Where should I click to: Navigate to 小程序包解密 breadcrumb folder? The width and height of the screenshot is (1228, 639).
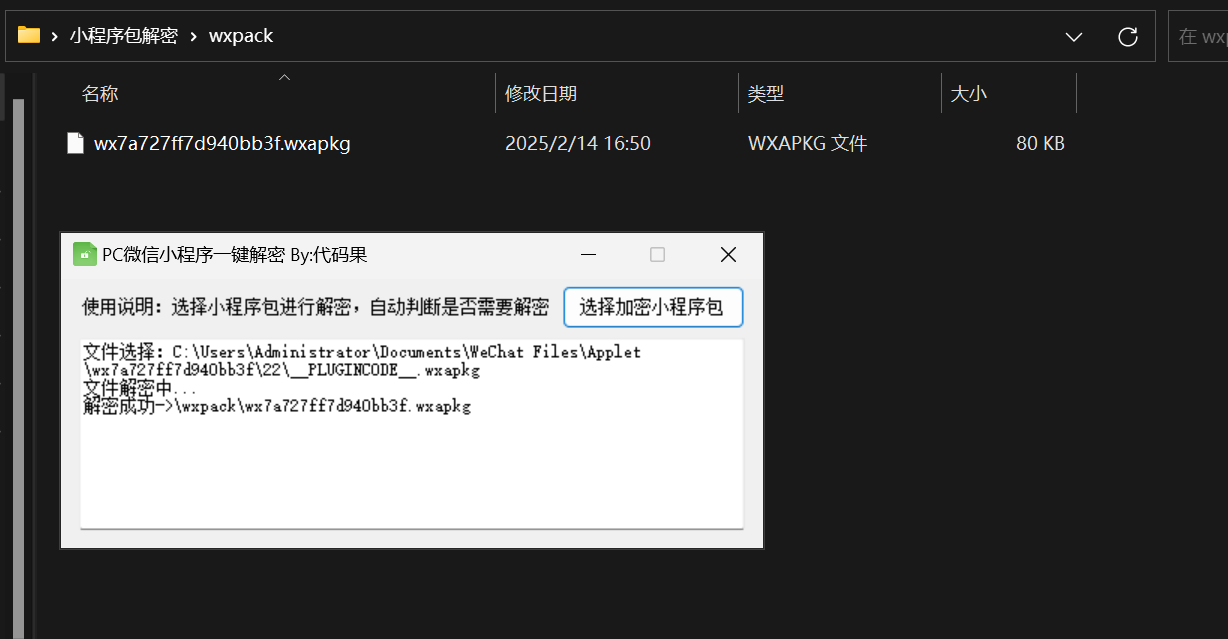124,36
